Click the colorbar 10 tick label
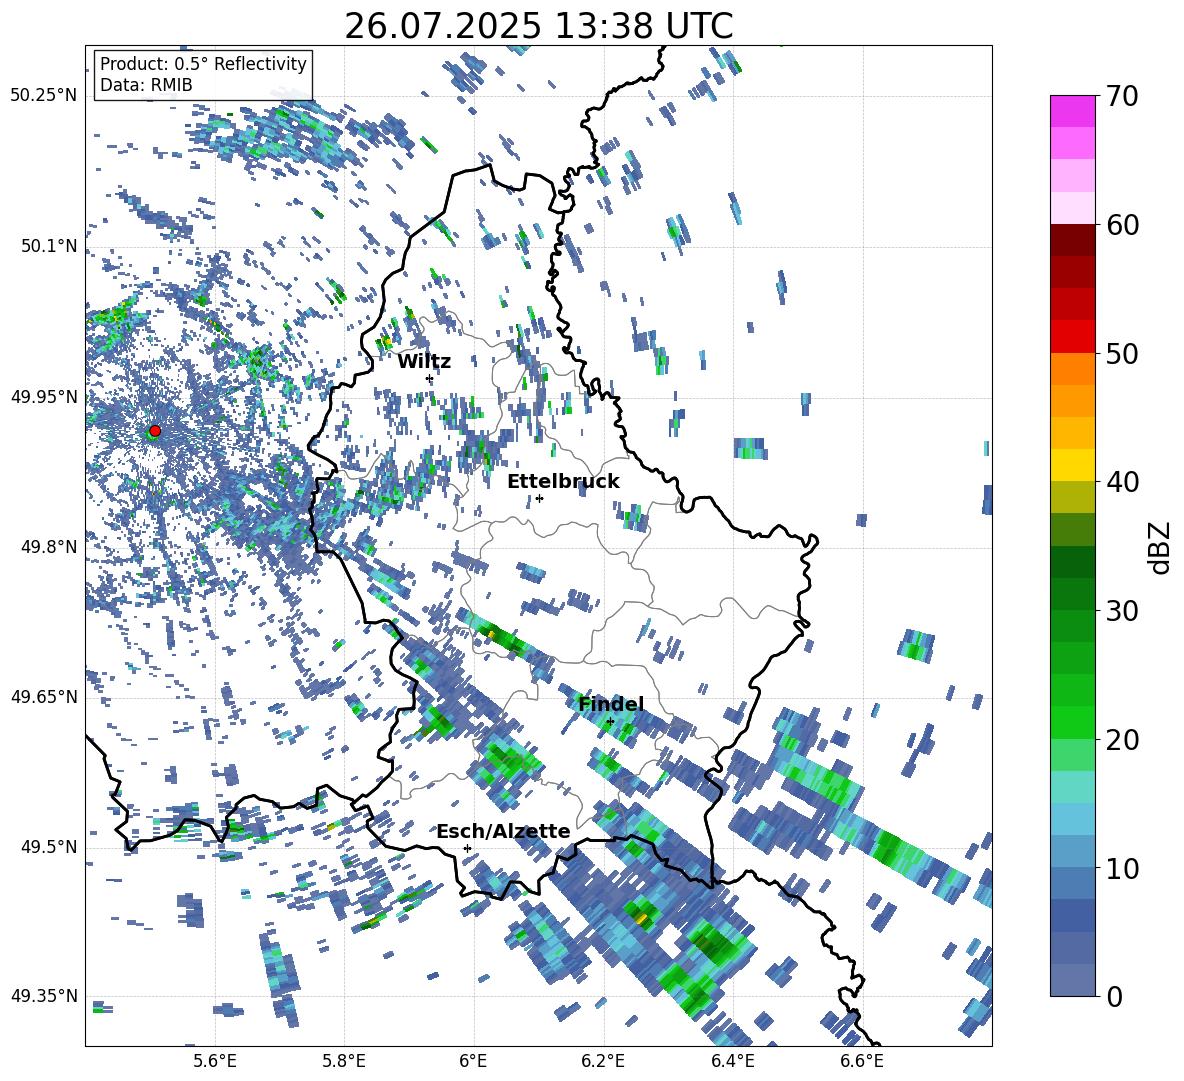The image size is (1184, 1081). [1122, 868]
